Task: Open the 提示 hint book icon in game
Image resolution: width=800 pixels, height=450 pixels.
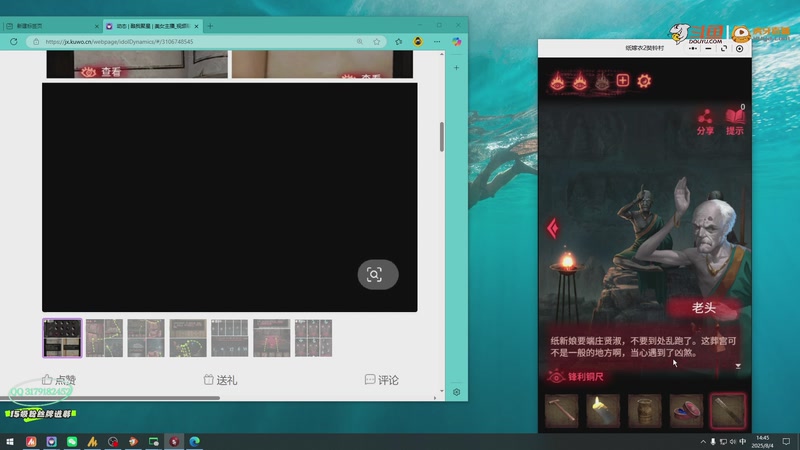Action: click(735, 122)
